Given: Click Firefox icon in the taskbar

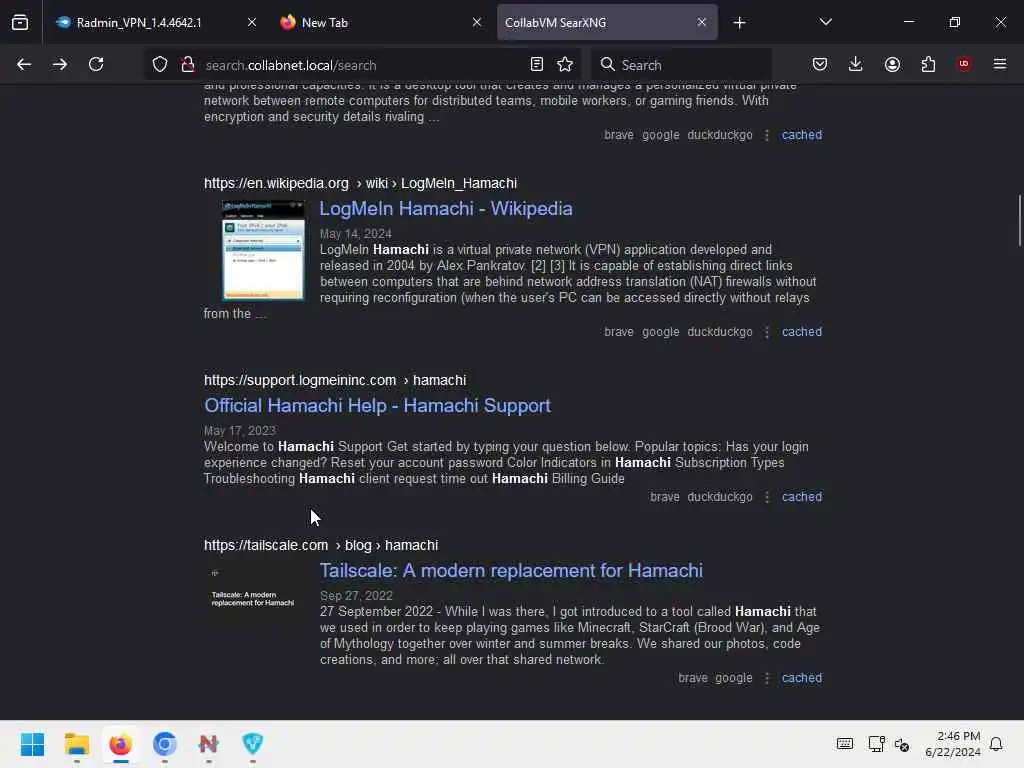Looking at the screenshot, I should 121,744.
